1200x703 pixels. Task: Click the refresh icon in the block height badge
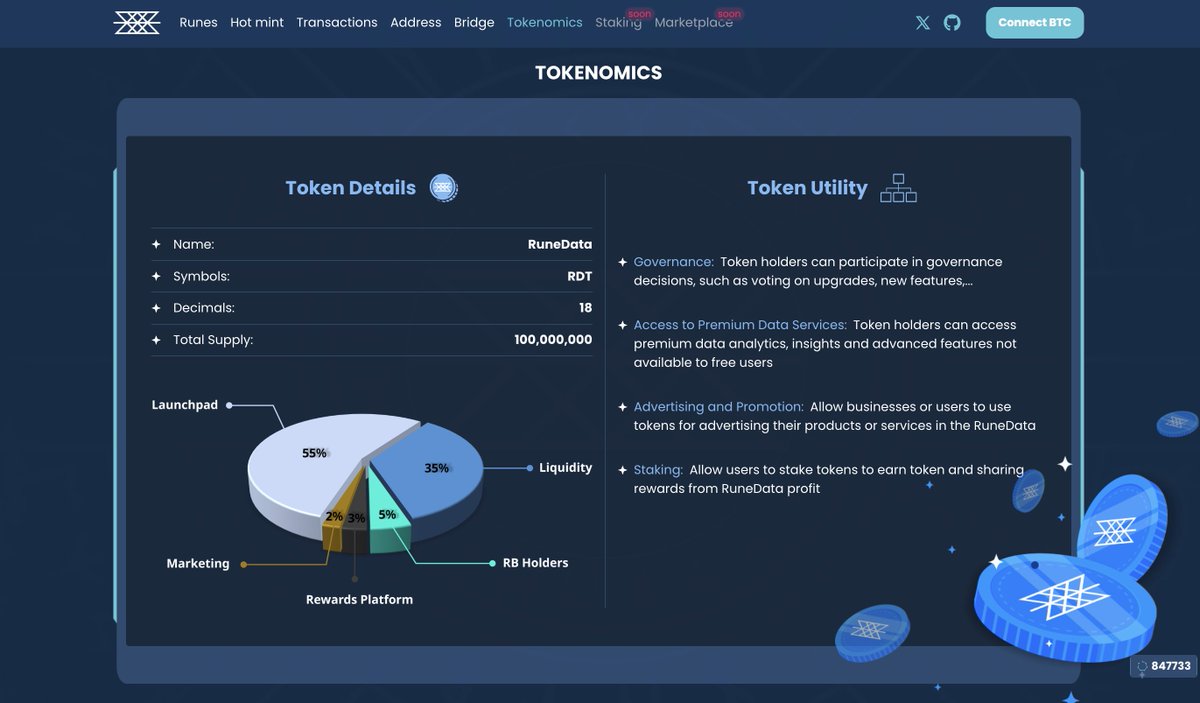point(1142,666)
